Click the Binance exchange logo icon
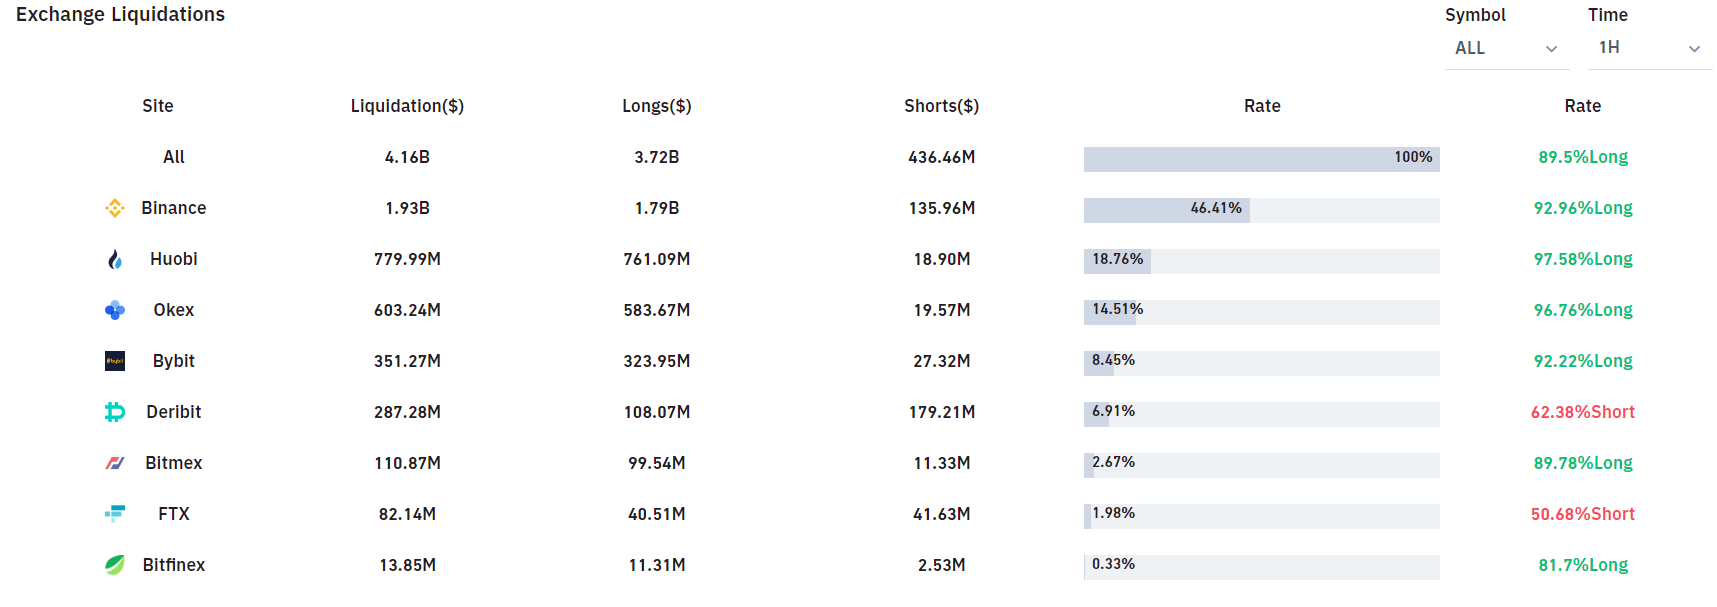Image resolution: width=1717 pixels, height=607 pixels. [x=115, y=208]
